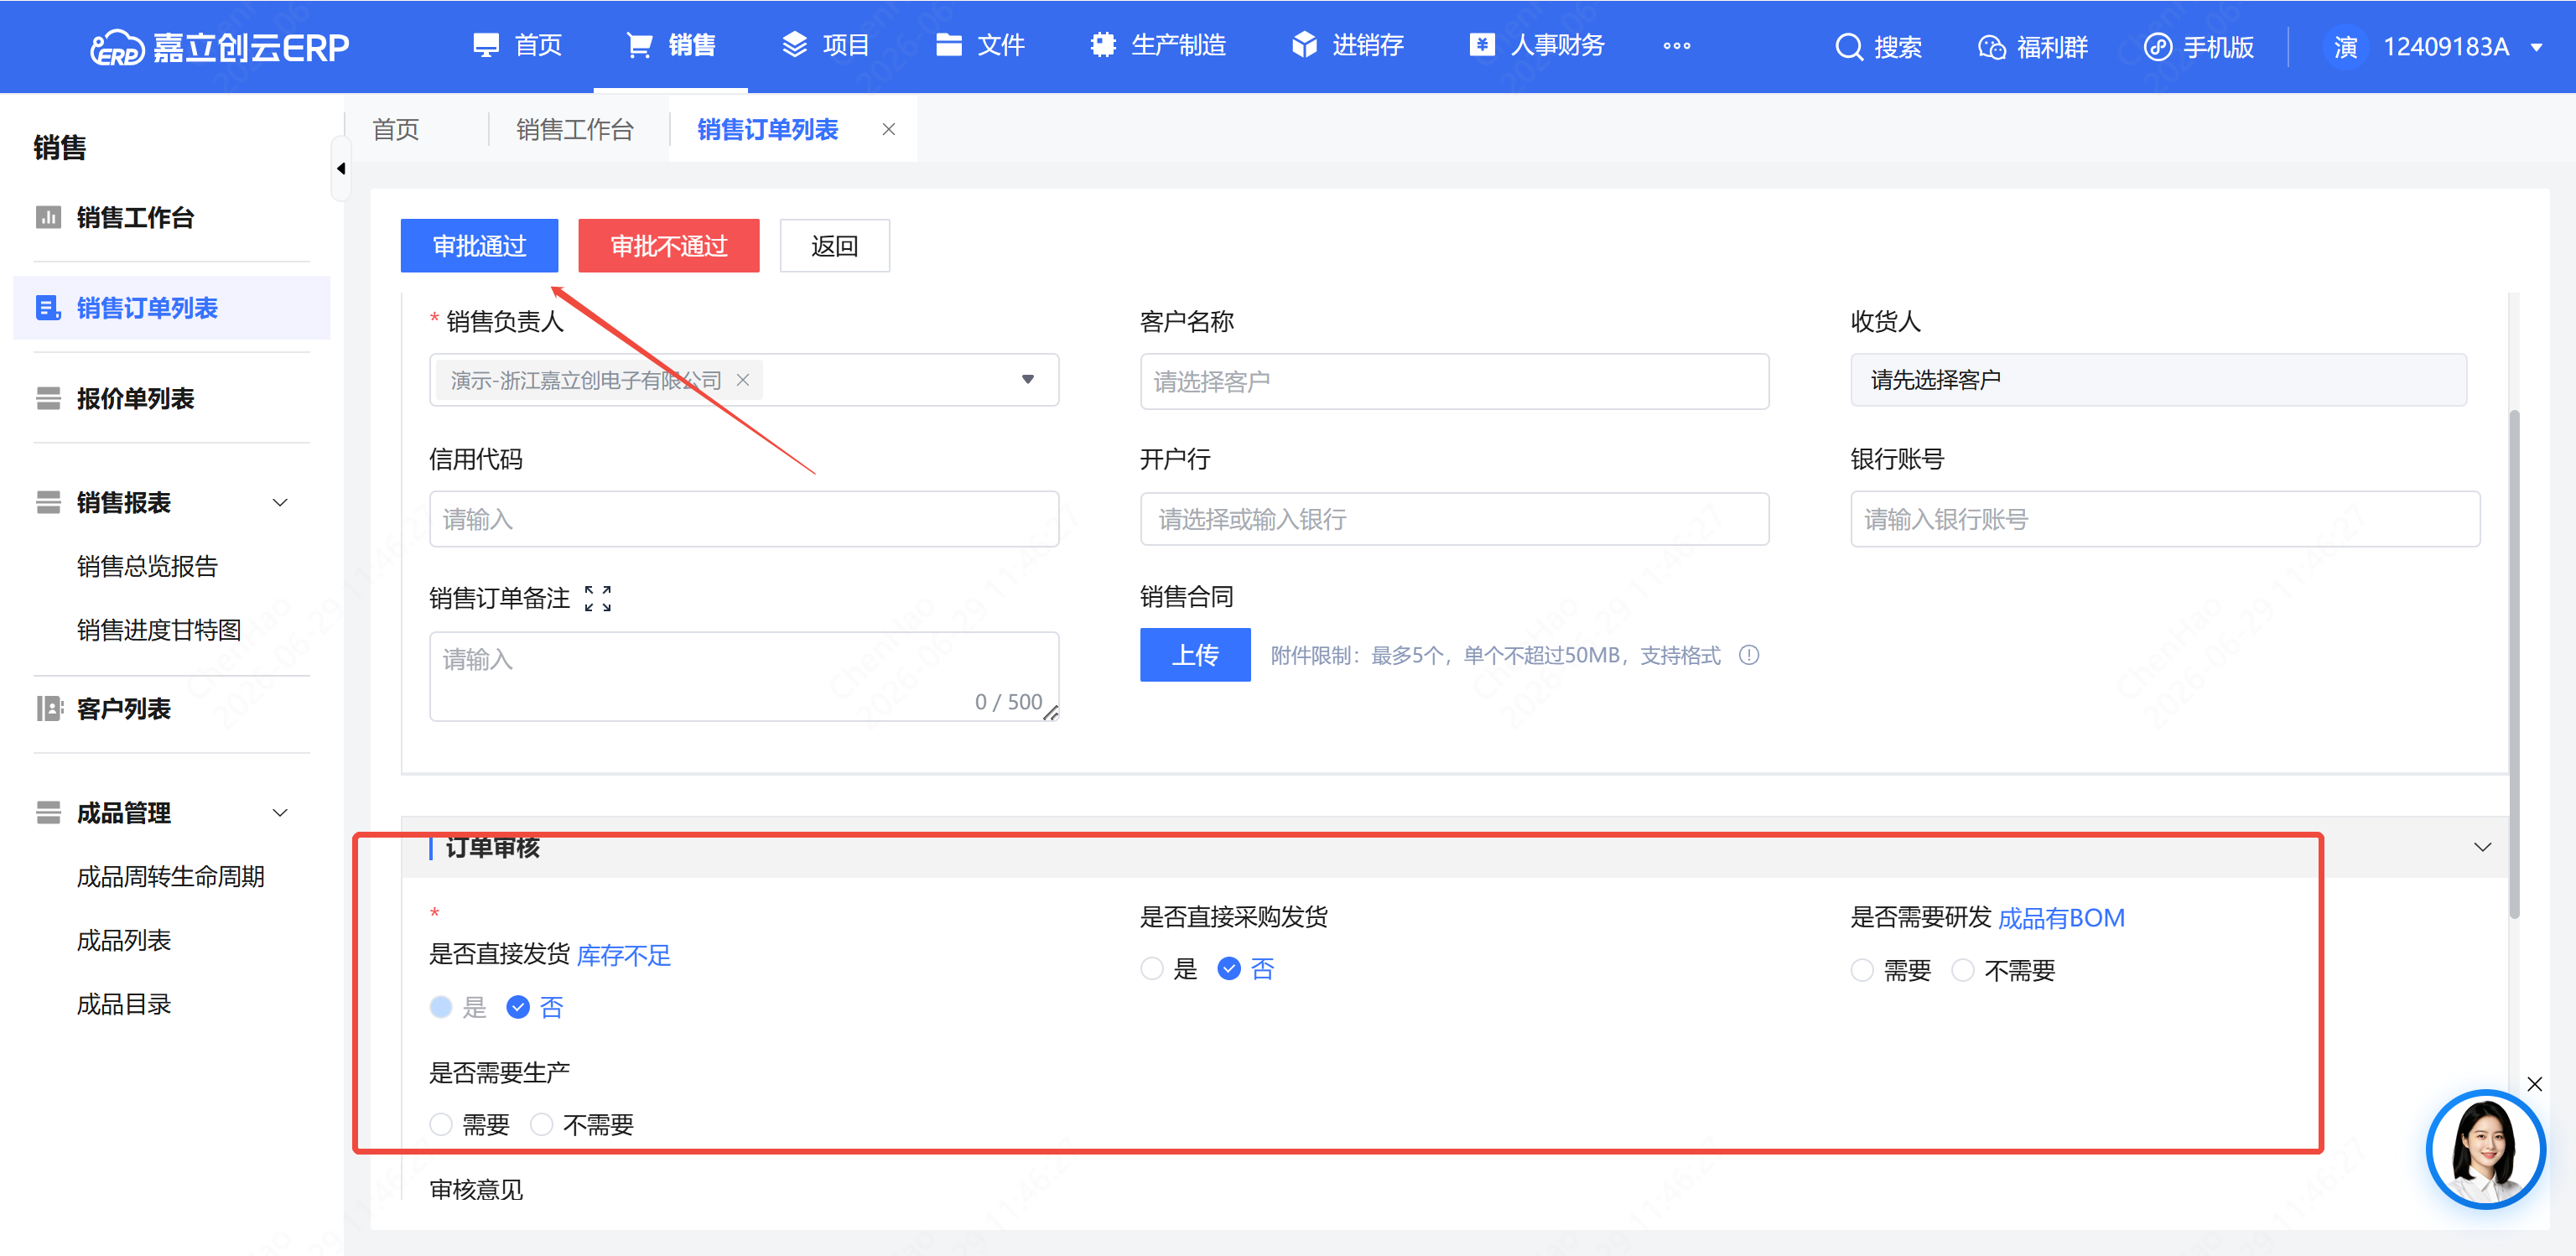This screenshot has height=1256, width=2576.
Task: Switch to the 首页 page tab
Action: [396, 129]
